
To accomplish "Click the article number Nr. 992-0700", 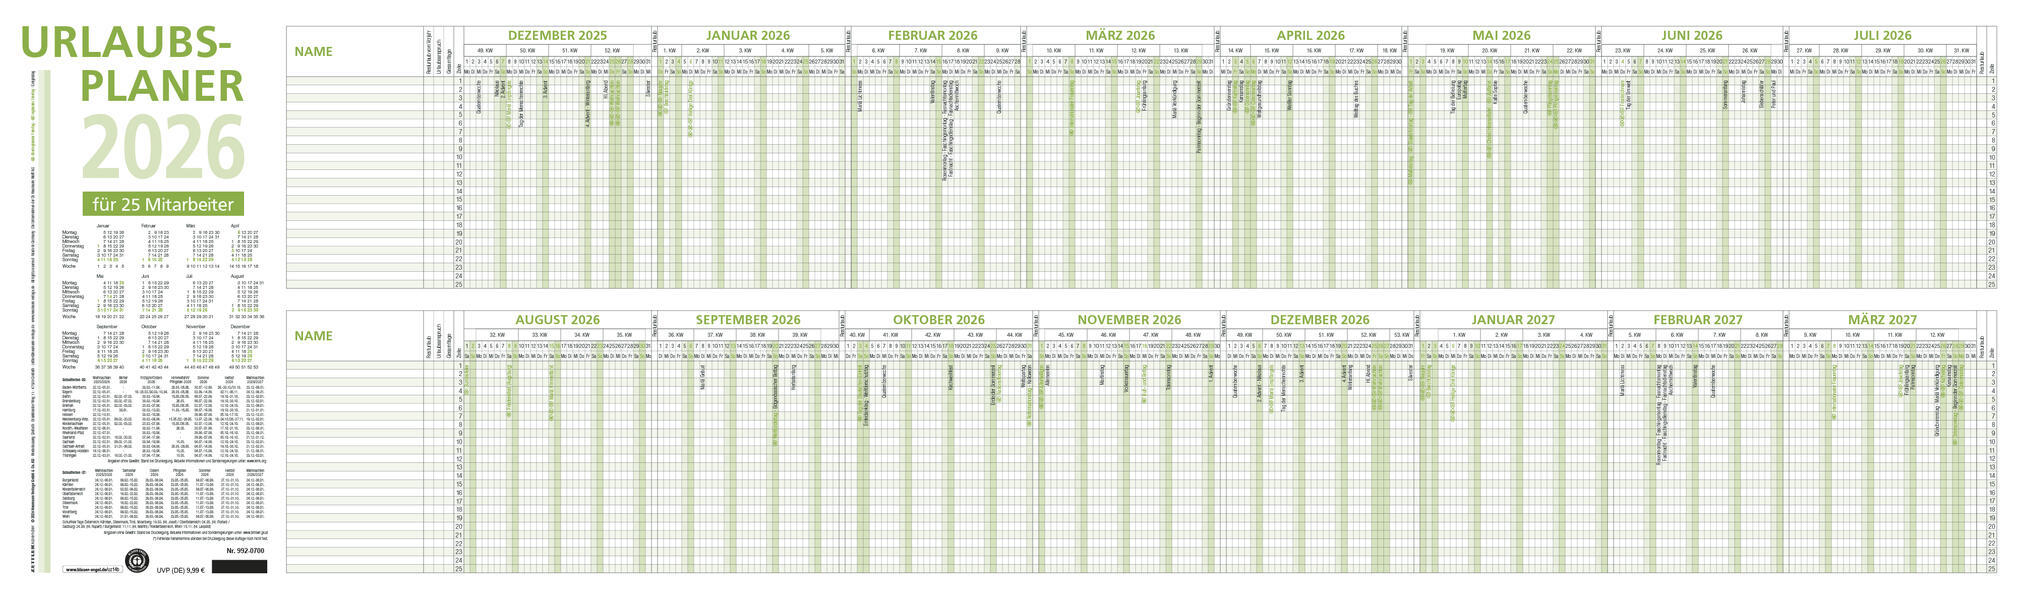I will pos(245,551).
